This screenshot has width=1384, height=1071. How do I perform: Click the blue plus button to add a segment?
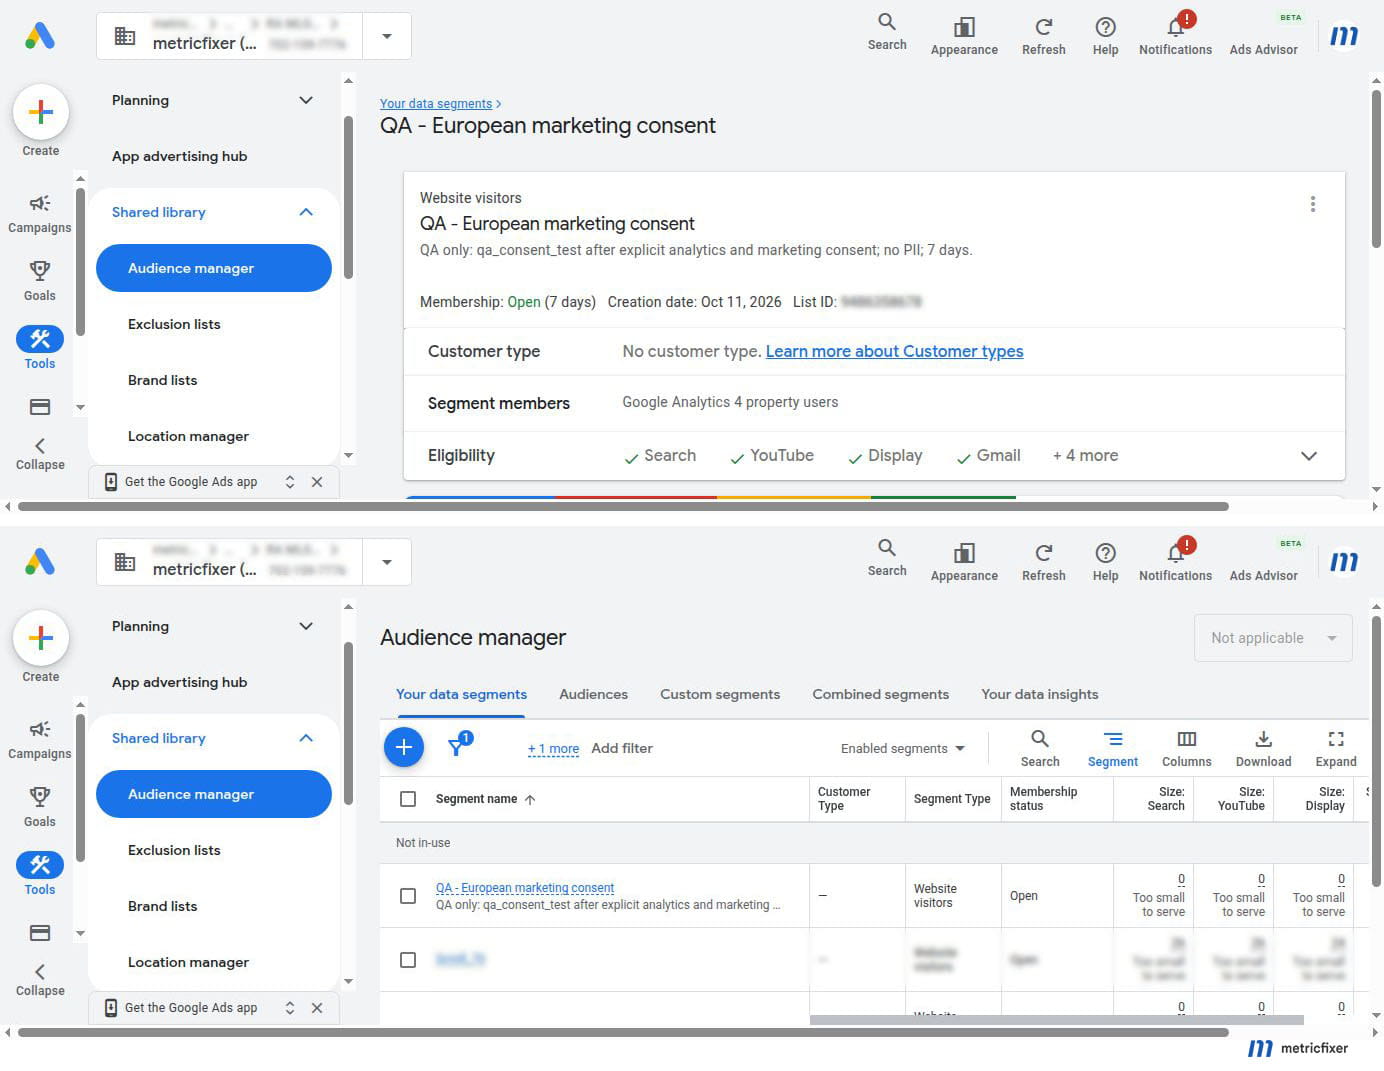[x=404, y=747]
